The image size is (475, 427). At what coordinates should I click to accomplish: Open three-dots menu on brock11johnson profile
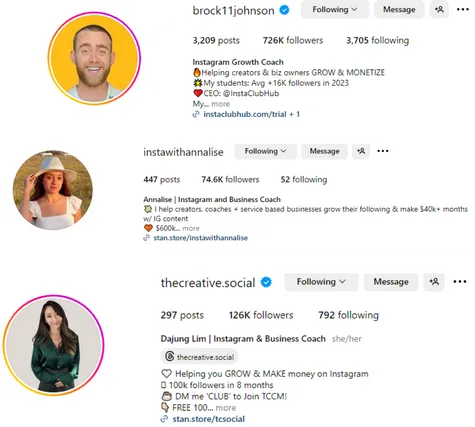pyautogui.click(x=463, y=9)
